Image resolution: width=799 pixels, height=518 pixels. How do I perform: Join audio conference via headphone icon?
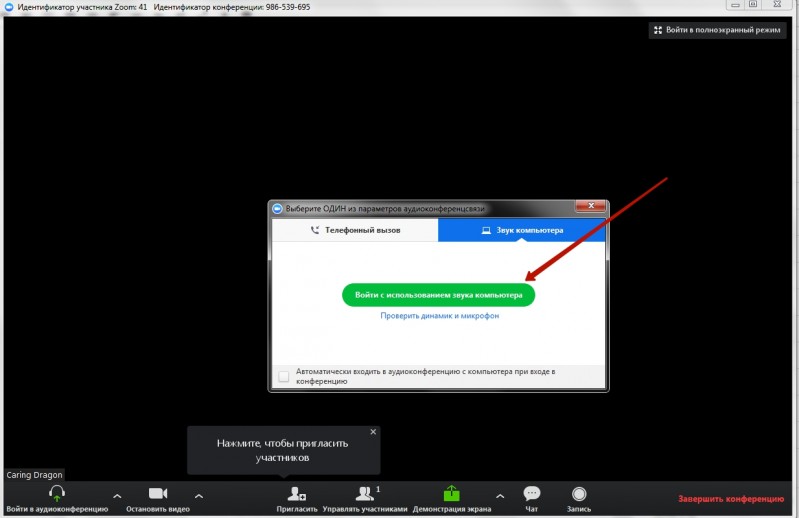point(57,493)
